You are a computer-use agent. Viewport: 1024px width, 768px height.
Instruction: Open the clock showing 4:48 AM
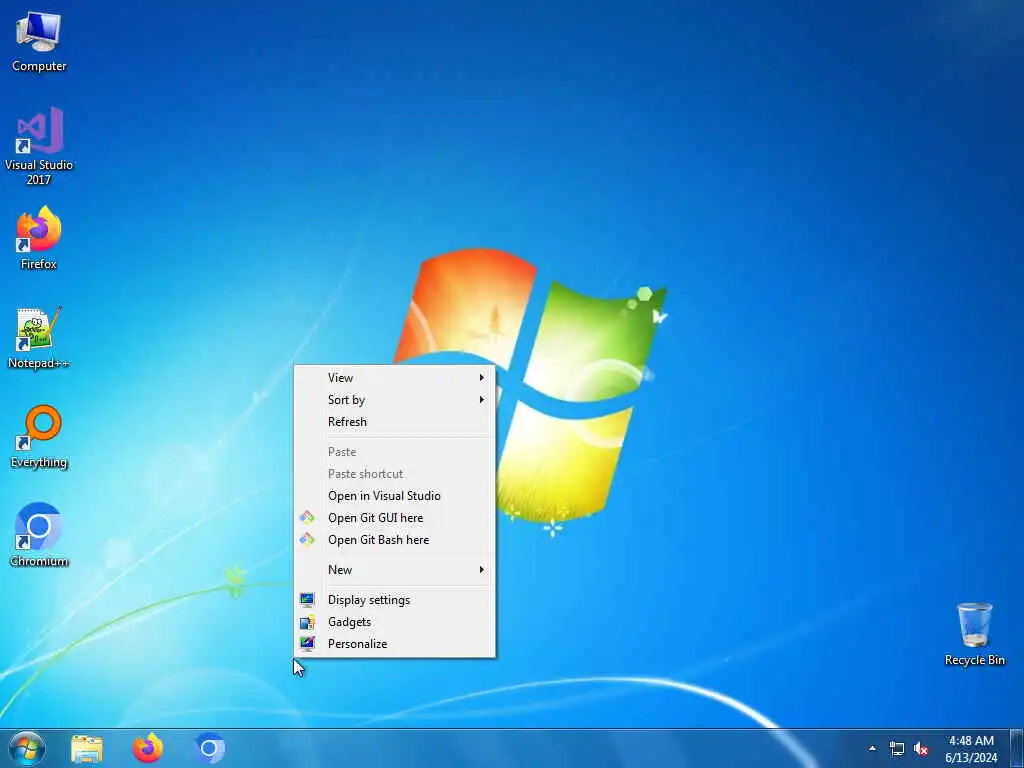(x=971, y=749)
